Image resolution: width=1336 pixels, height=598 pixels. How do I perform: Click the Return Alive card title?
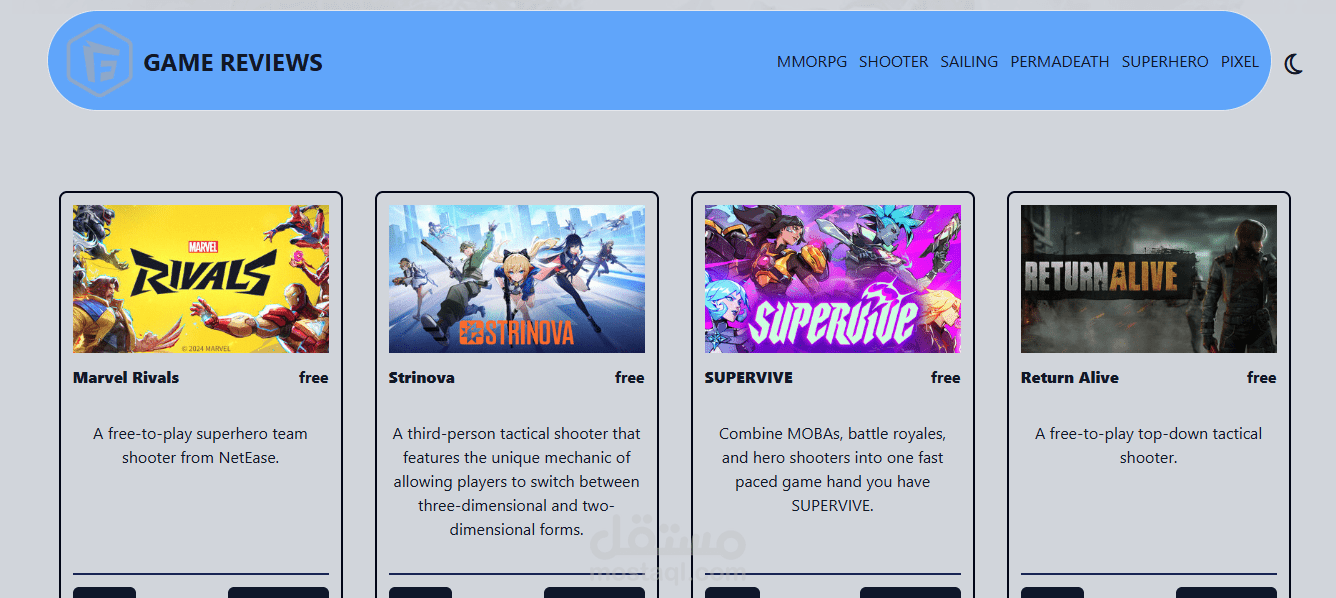[x=1070, y=377]
